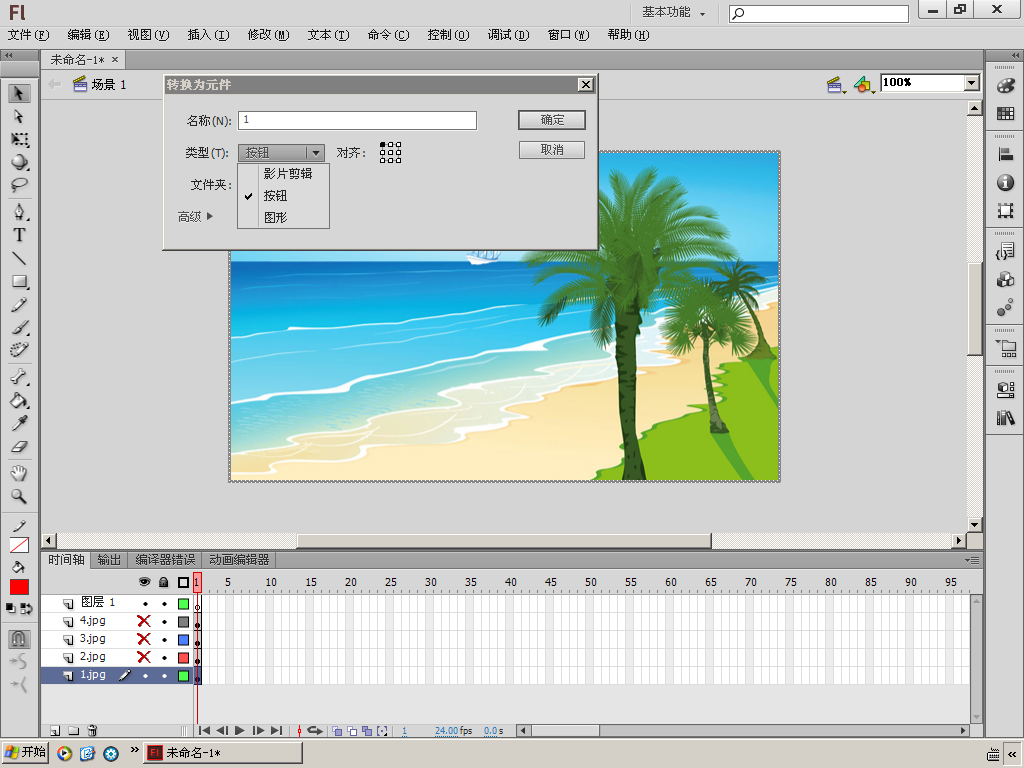
Task: Switch to the 动画编辑器 tab
Action: pyautogui.click(x=238, y=560)
